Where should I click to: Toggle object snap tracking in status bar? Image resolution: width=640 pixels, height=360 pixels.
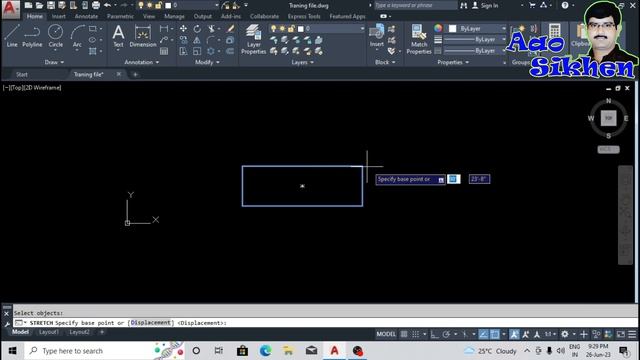(484, 334)
